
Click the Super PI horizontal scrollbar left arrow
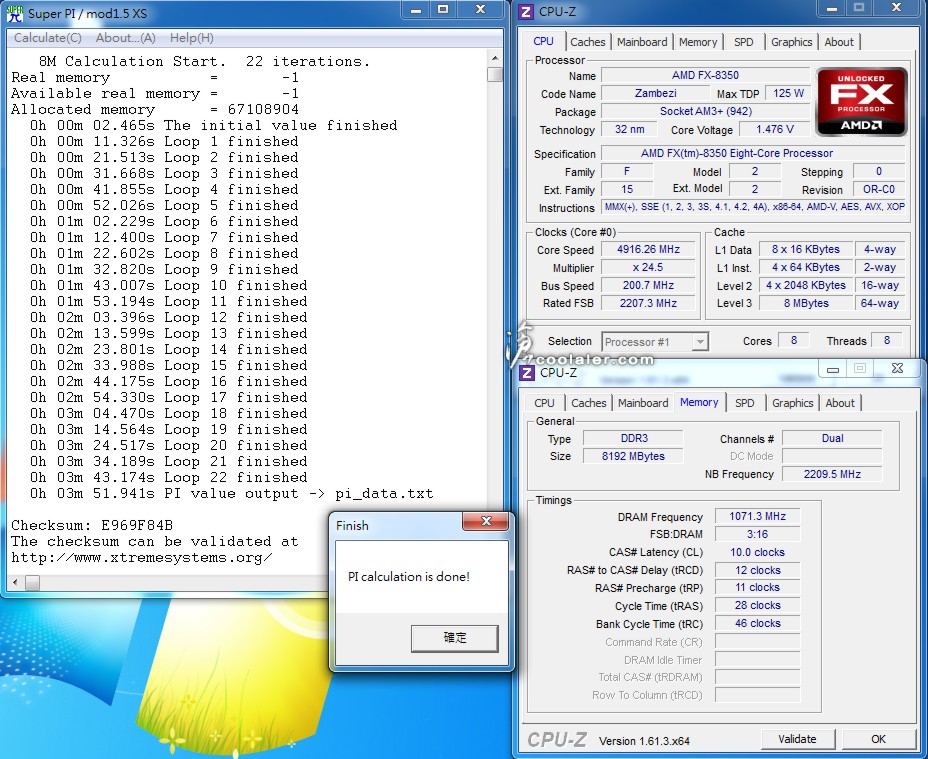coord(15,583)
